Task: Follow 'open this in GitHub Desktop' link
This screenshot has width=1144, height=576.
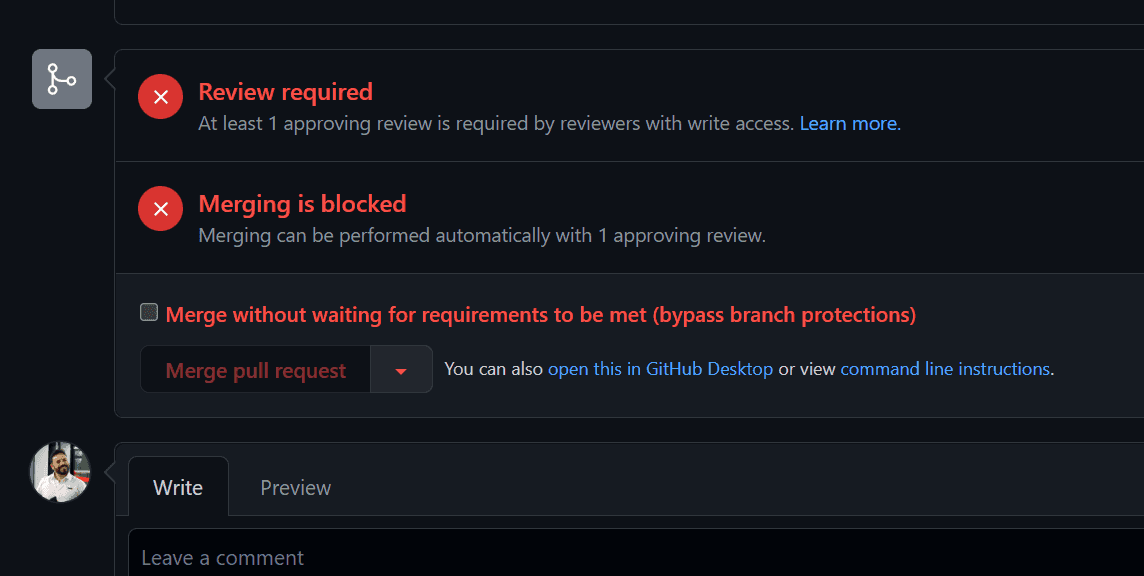Action: point(660,369)
